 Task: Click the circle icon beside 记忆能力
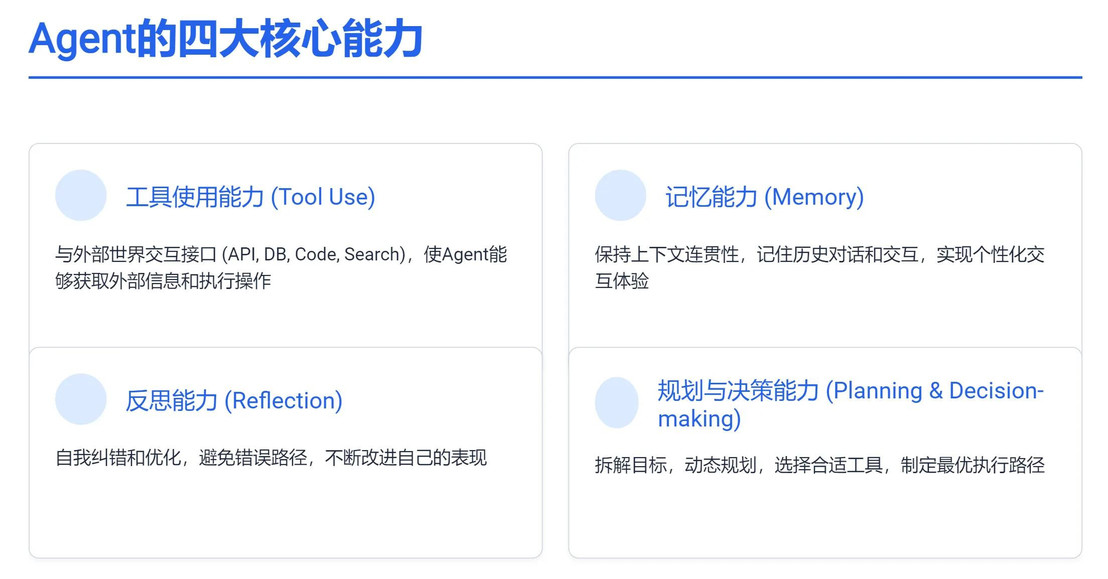click(620, 195)
